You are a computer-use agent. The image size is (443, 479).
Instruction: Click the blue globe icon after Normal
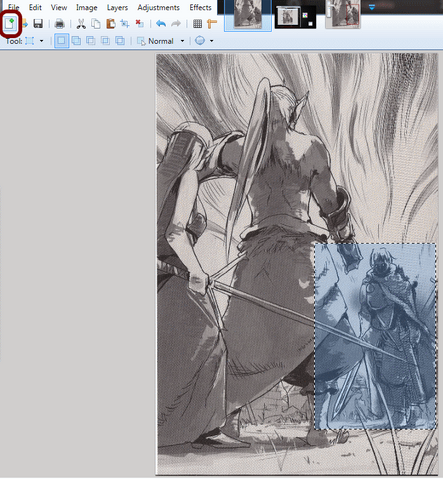[x=200, y=41]
